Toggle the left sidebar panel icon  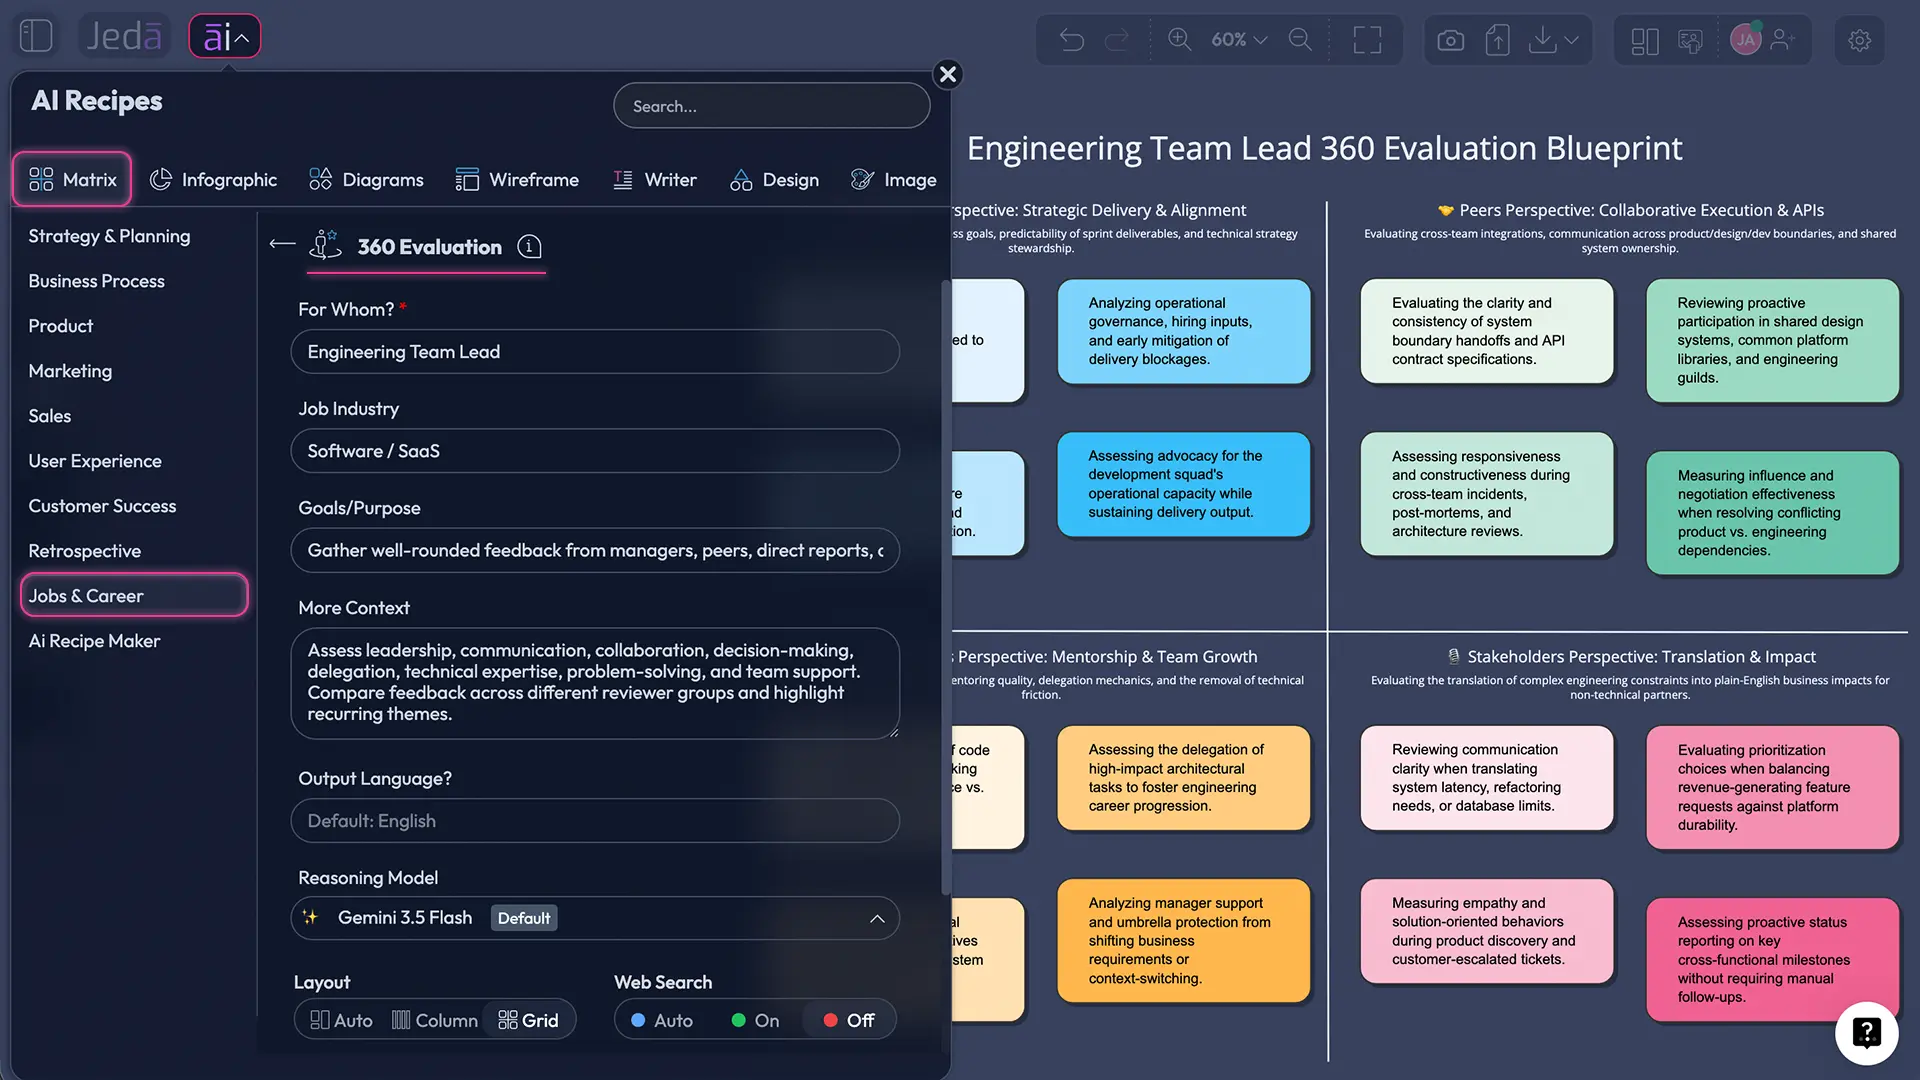36,36
